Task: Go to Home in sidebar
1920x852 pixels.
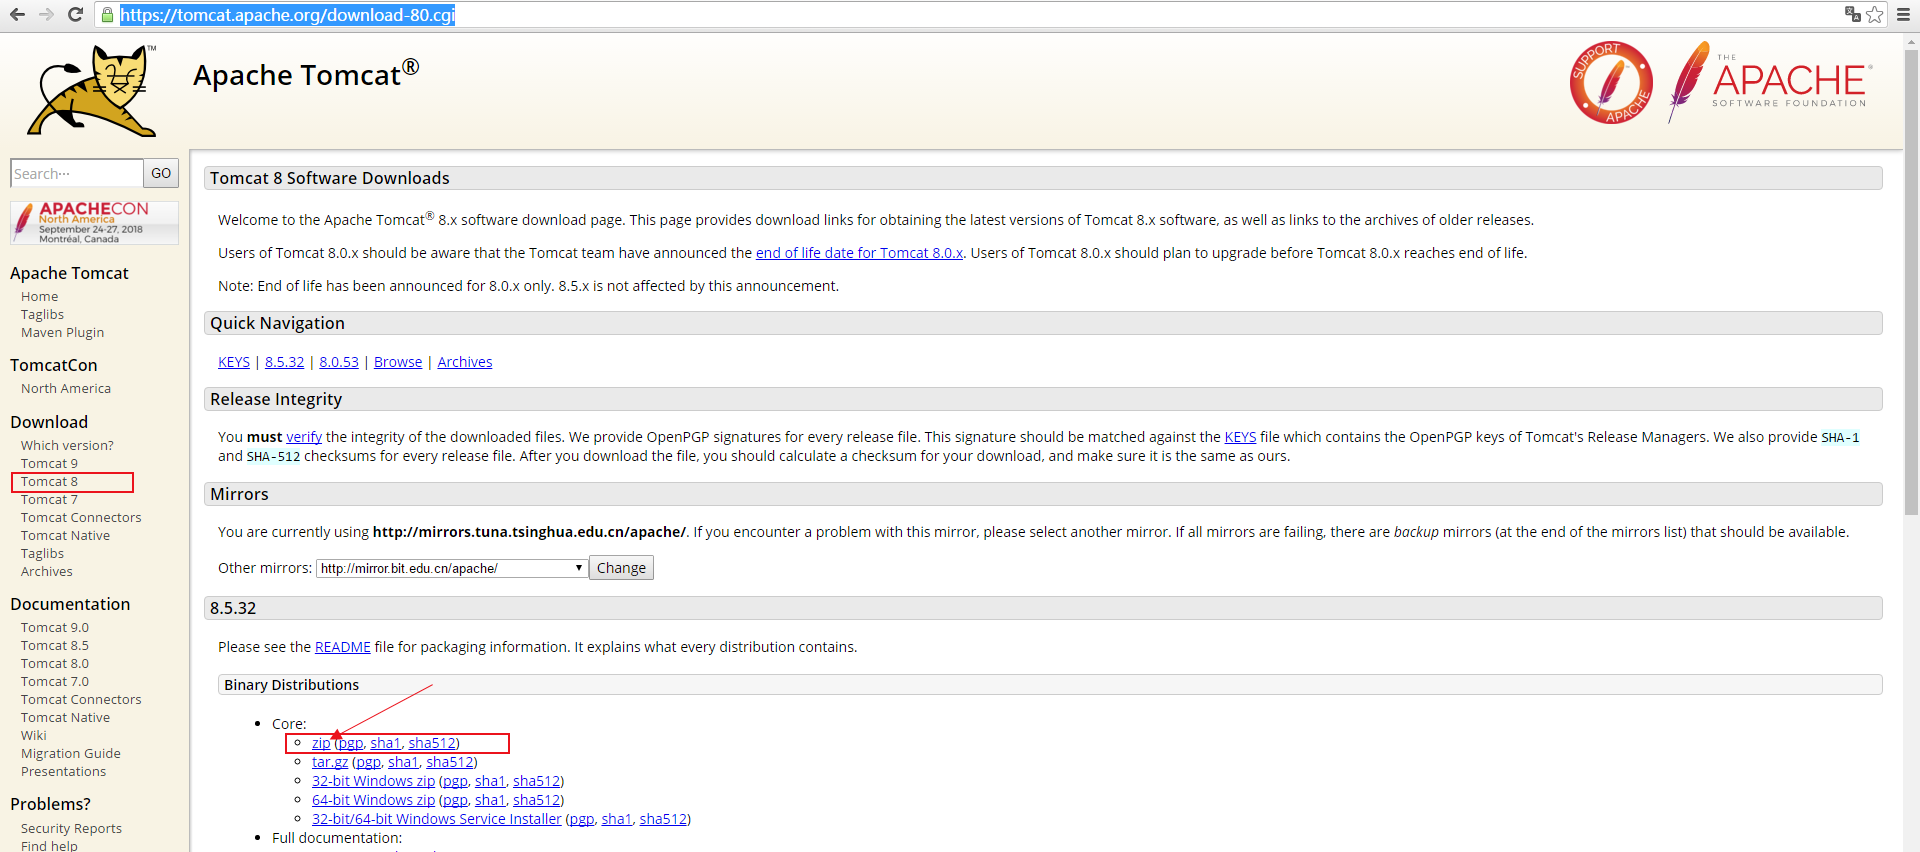Action: [39, 296]
